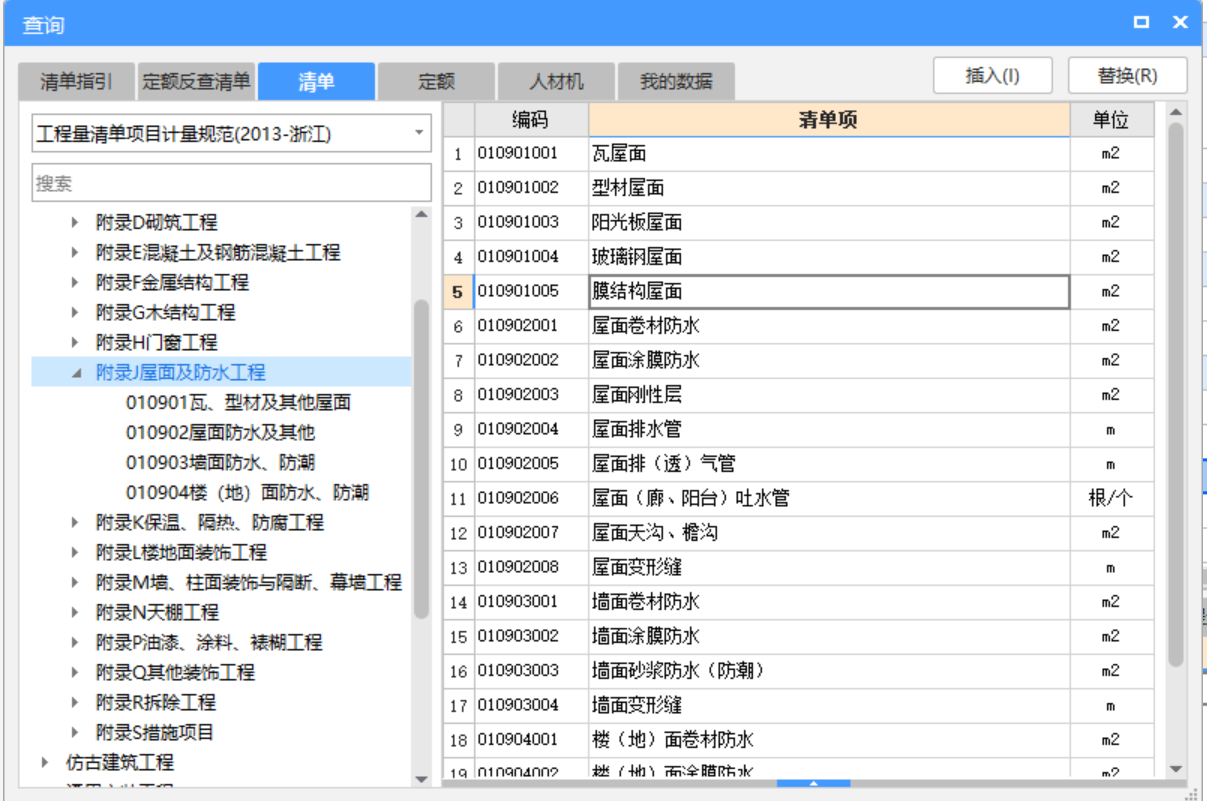This screenshot has height=801, width=1207.
Task: Select the 墙面涂膜防水 row
Action: point(798,636)
